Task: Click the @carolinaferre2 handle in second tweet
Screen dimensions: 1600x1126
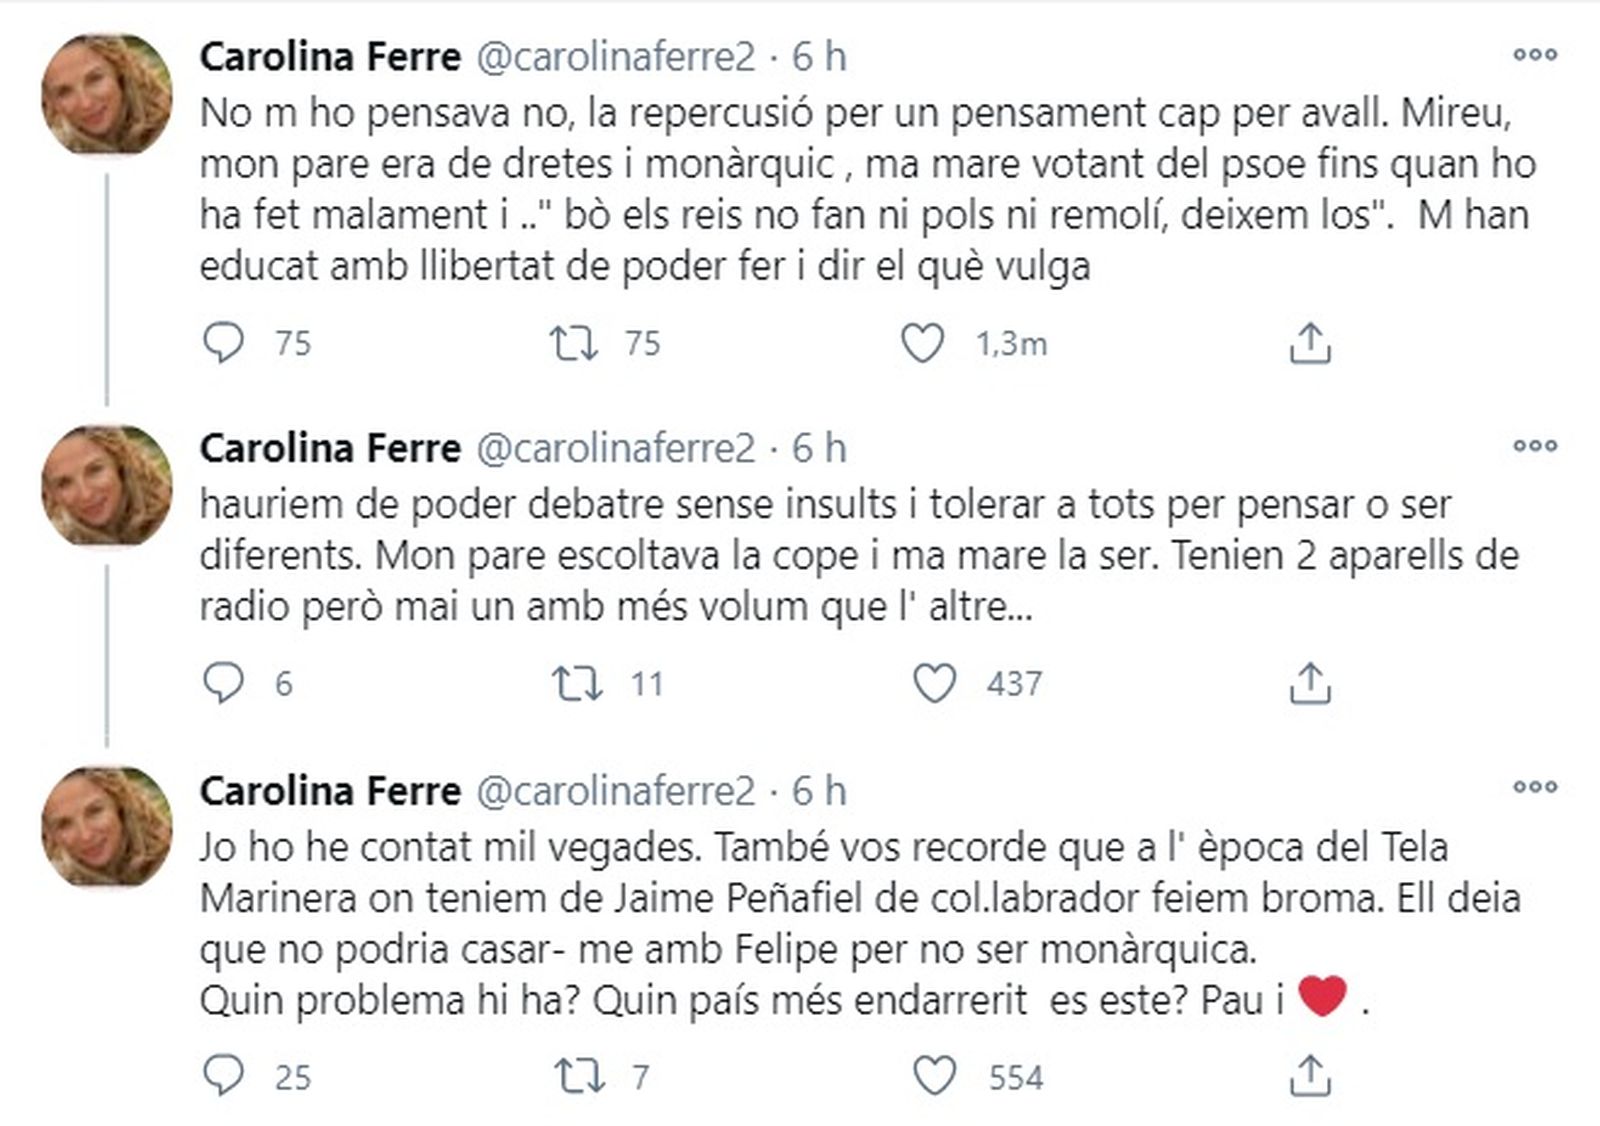Action: click(x=614, y=448)
